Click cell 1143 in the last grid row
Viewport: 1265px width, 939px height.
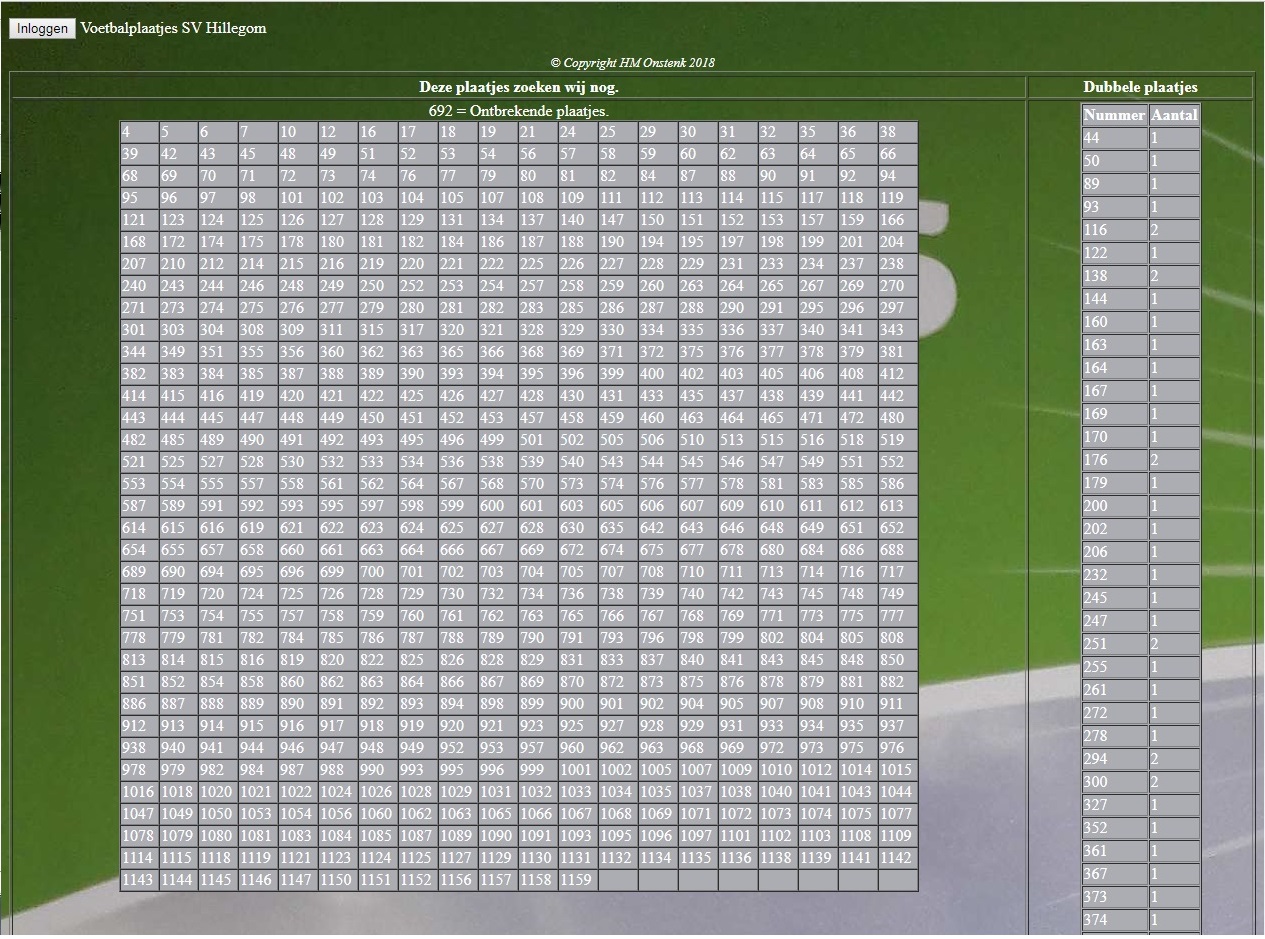[x=139, y=880]
